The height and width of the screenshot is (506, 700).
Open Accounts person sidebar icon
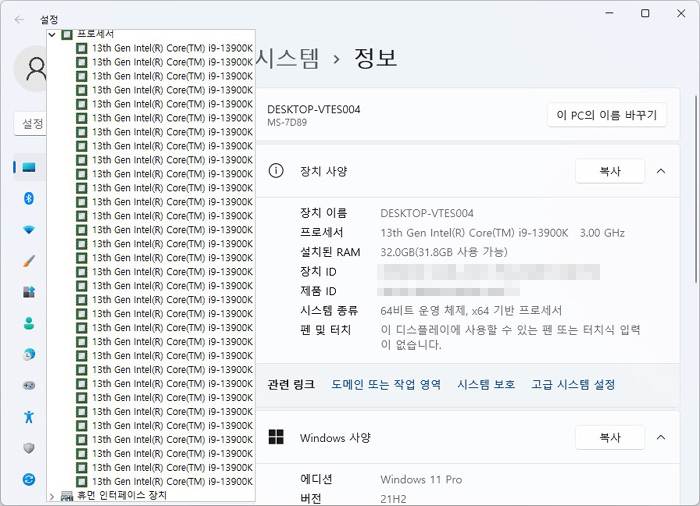coord(29,323)
